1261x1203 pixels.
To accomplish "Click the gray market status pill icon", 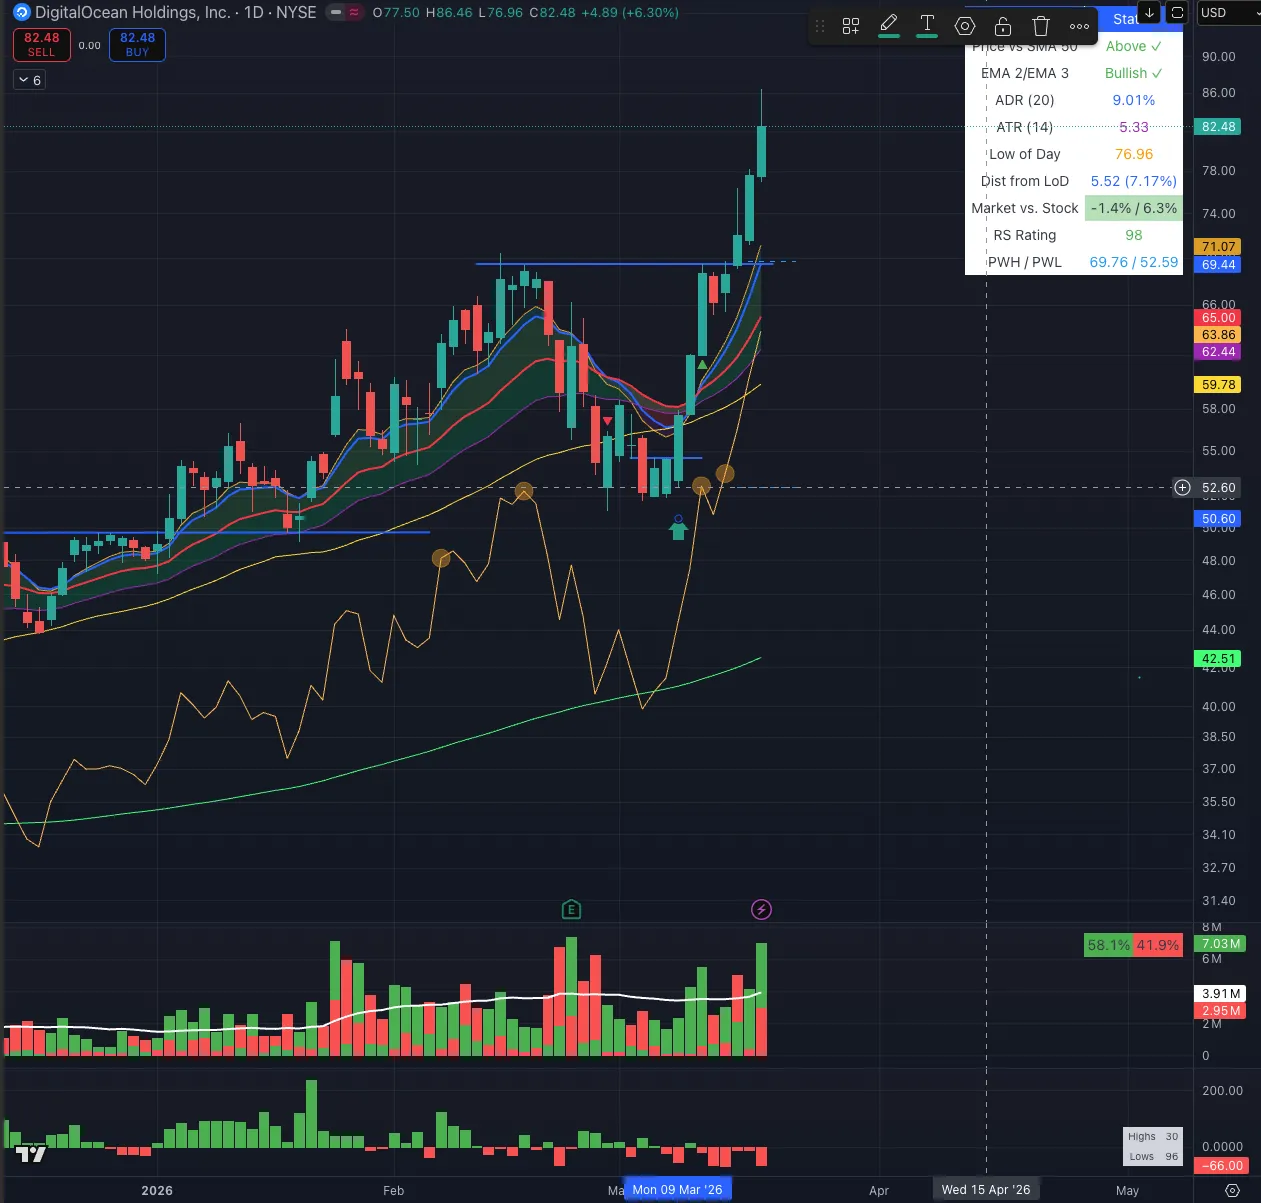I will pyautogui.click(x=335, y=13).
